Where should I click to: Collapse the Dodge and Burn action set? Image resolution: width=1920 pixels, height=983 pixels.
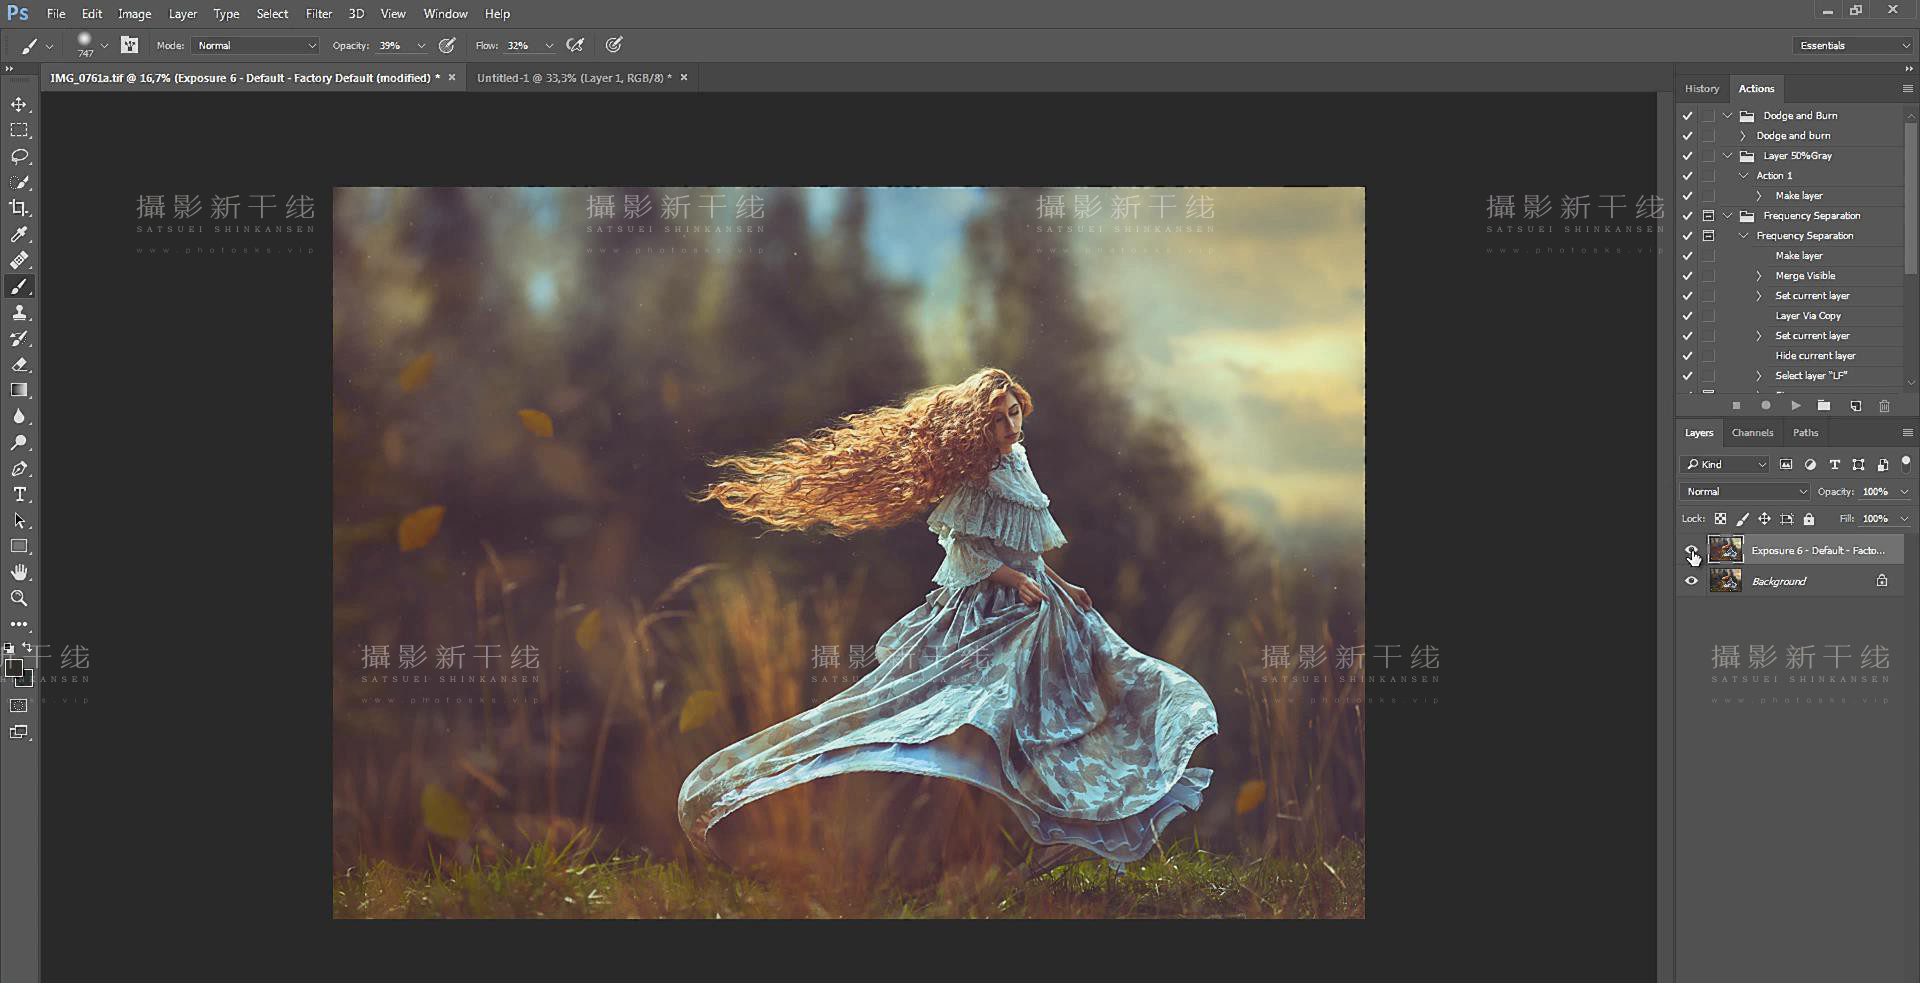(1728, 116)
